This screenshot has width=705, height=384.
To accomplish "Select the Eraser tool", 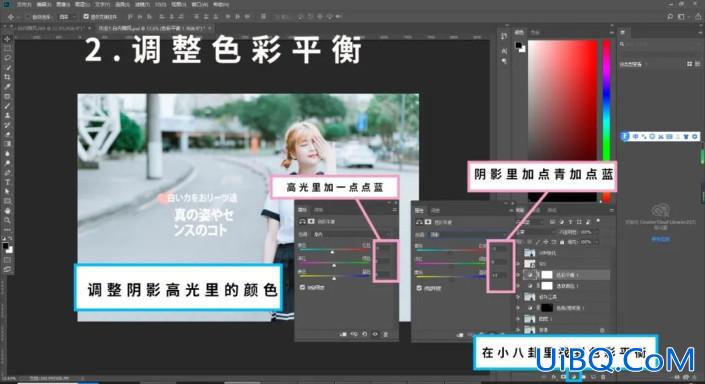I will (7, 134).
